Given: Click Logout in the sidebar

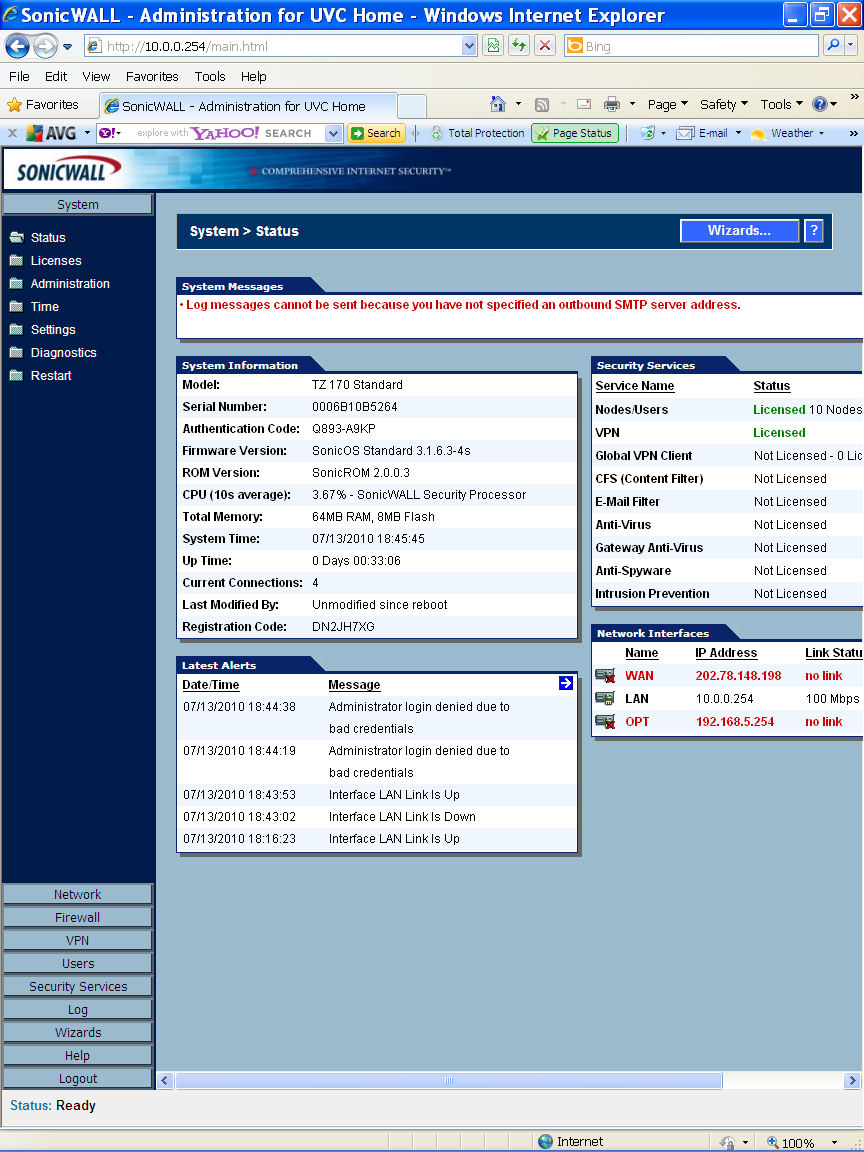Looking at the screenshot, I should point(78,1079).
